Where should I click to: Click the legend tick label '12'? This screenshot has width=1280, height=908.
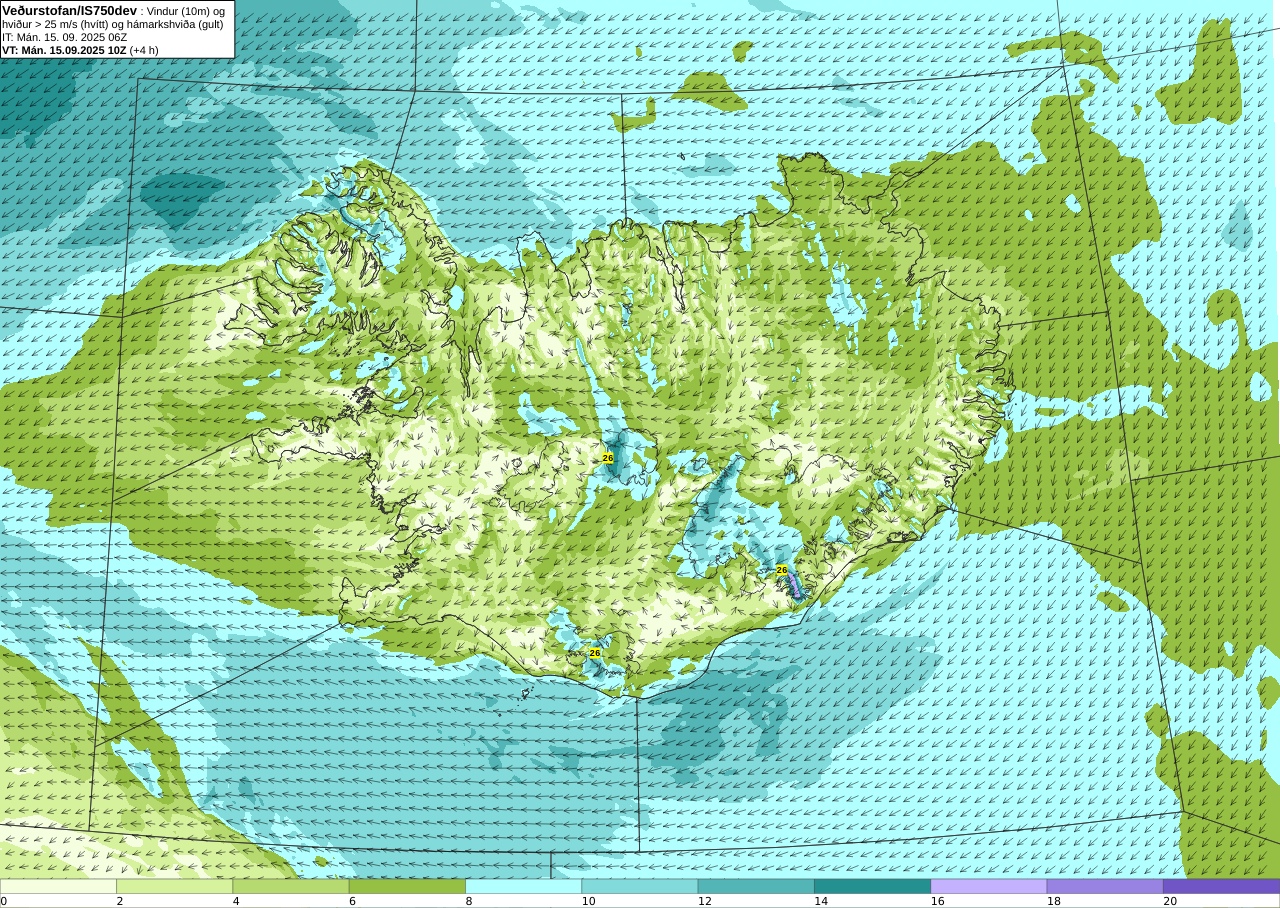(705, 901)
